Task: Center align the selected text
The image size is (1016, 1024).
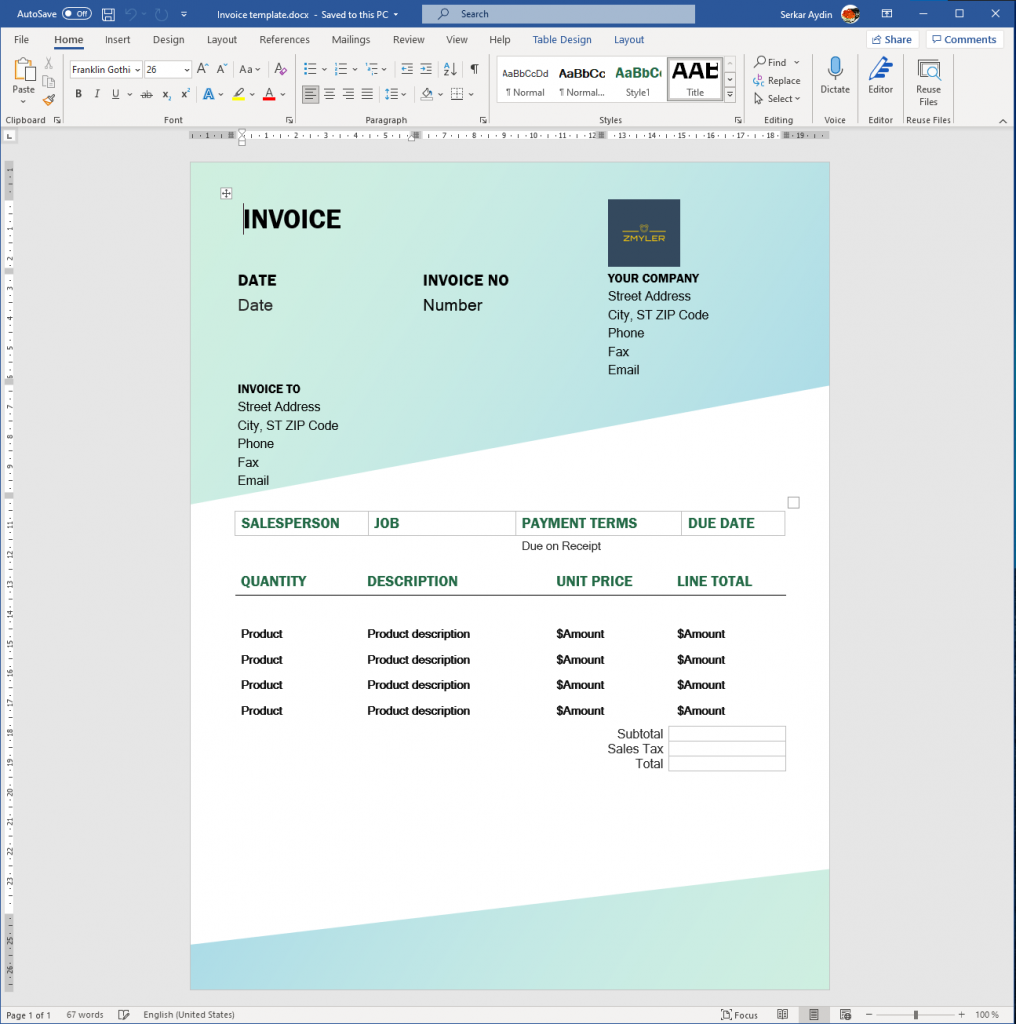Action: [x=329, y=93]
